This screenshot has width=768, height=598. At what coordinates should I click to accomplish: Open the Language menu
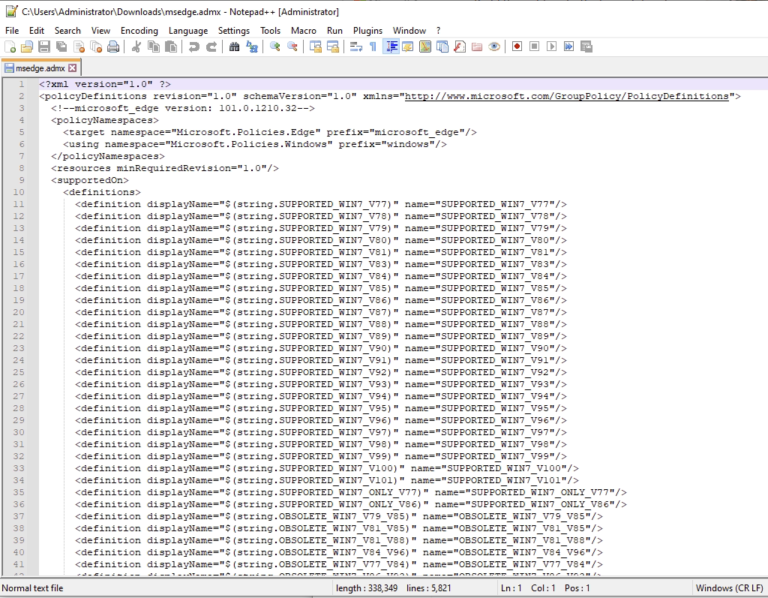pos(188,31)
